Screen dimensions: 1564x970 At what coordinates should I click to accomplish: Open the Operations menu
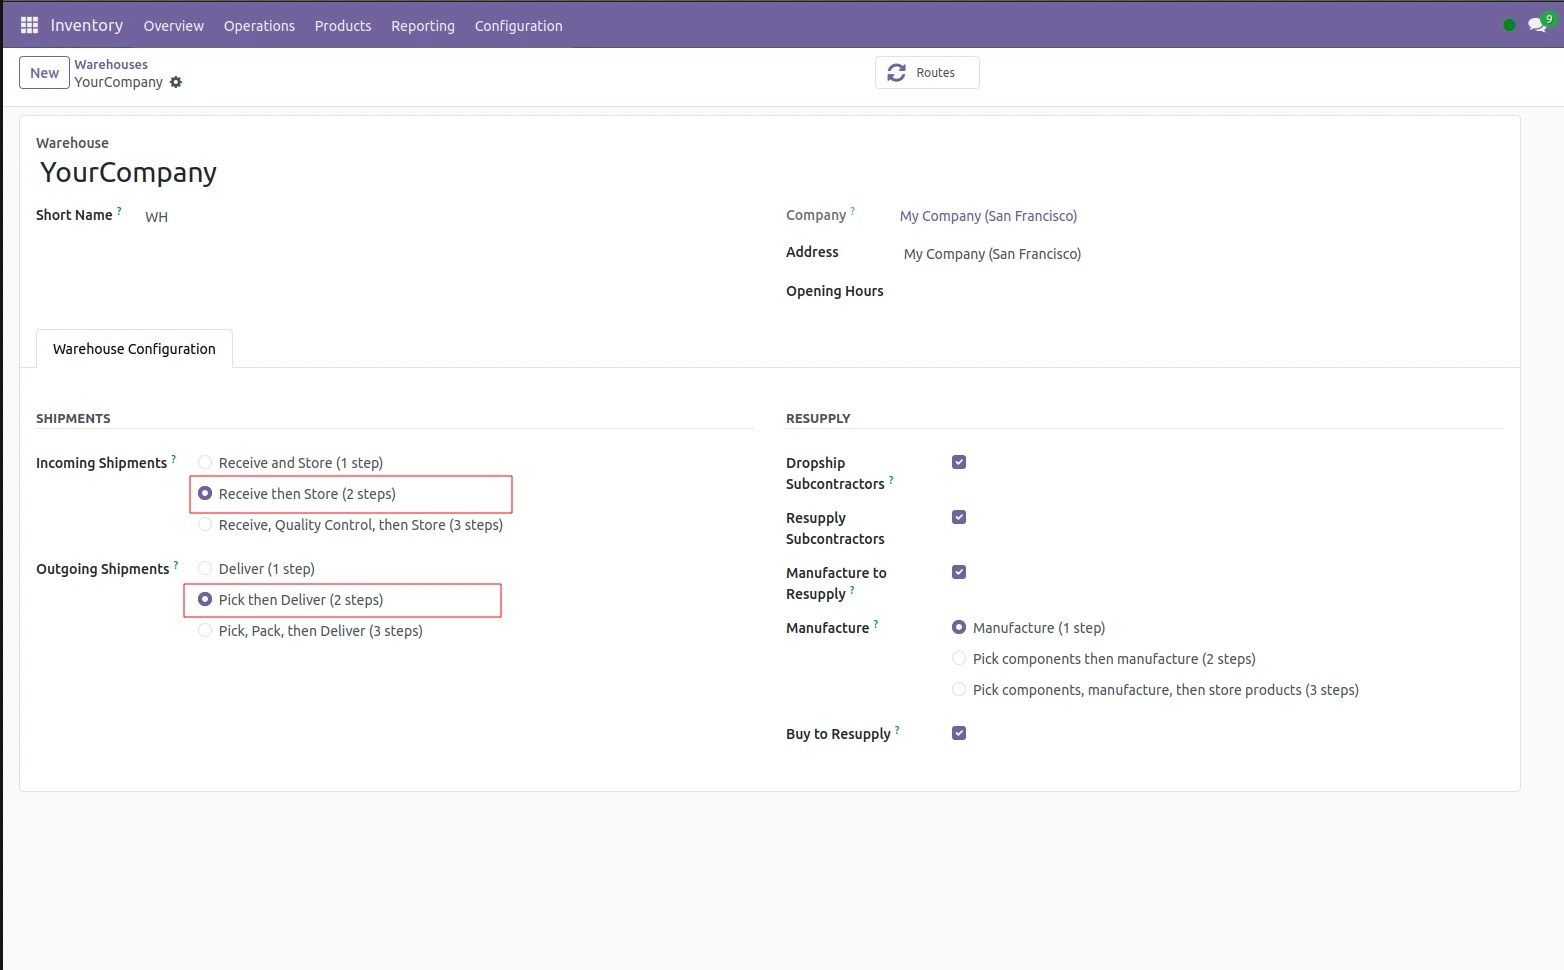click(x=259, y=26)
